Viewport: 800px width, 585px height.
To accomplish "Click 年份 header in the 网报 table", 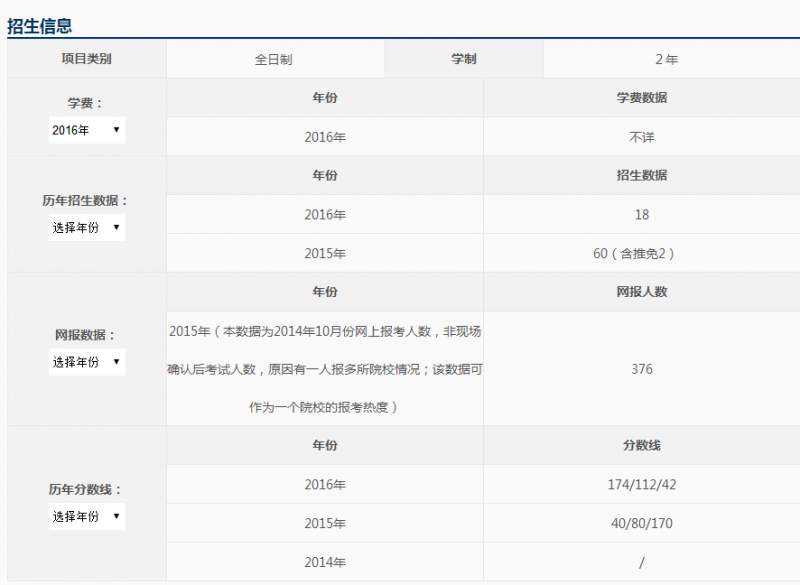I will 325,292.
